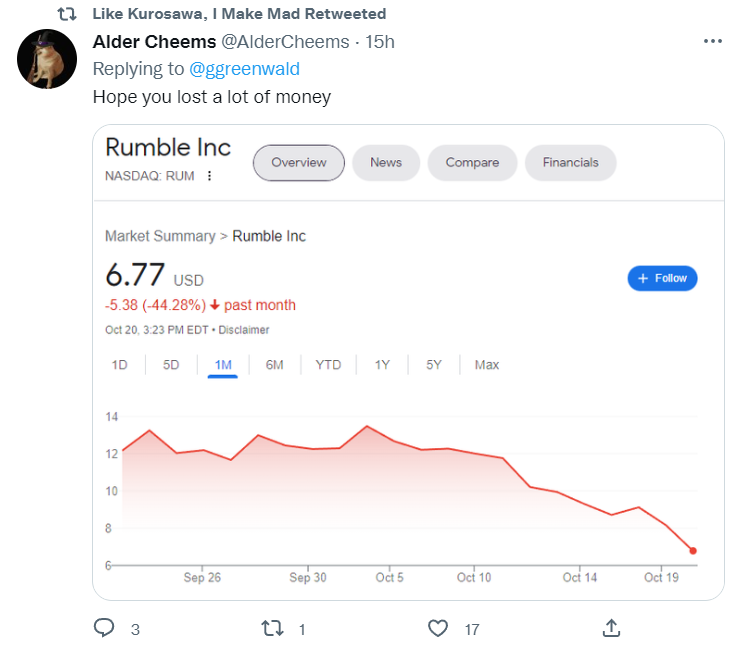The width and height of the screenshot is (739, 646).
Task: Show the YTD chart range
Action: pyautogui.click(x=328, y=365)
